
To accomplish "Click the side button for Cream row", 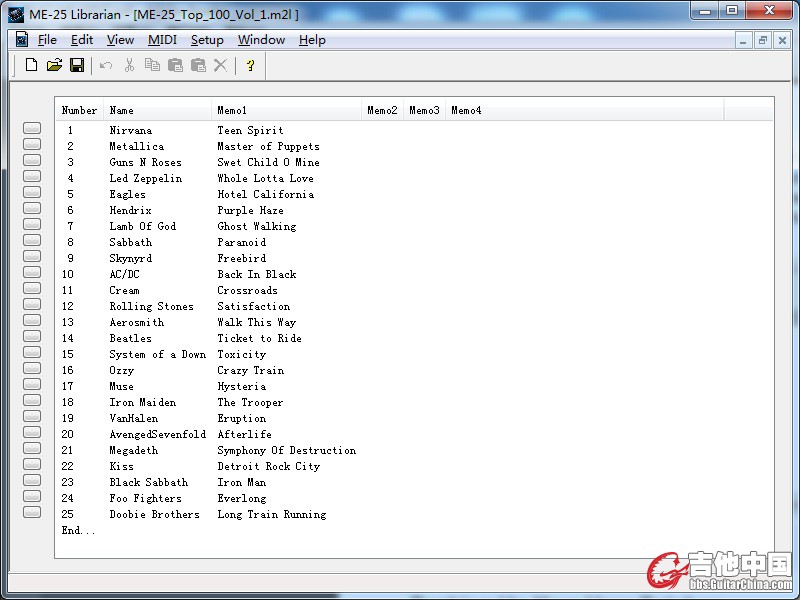I will (32, 288).
